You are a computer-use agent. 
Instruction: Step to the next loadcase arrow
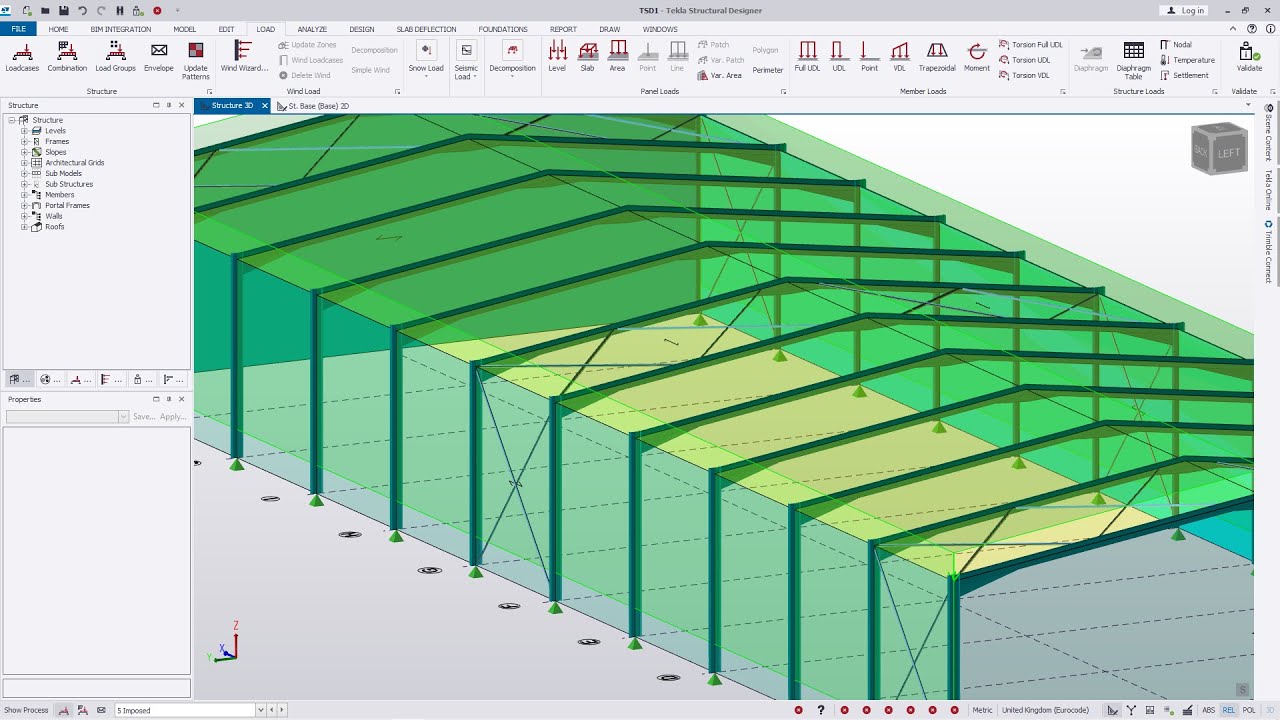point(282,710)
